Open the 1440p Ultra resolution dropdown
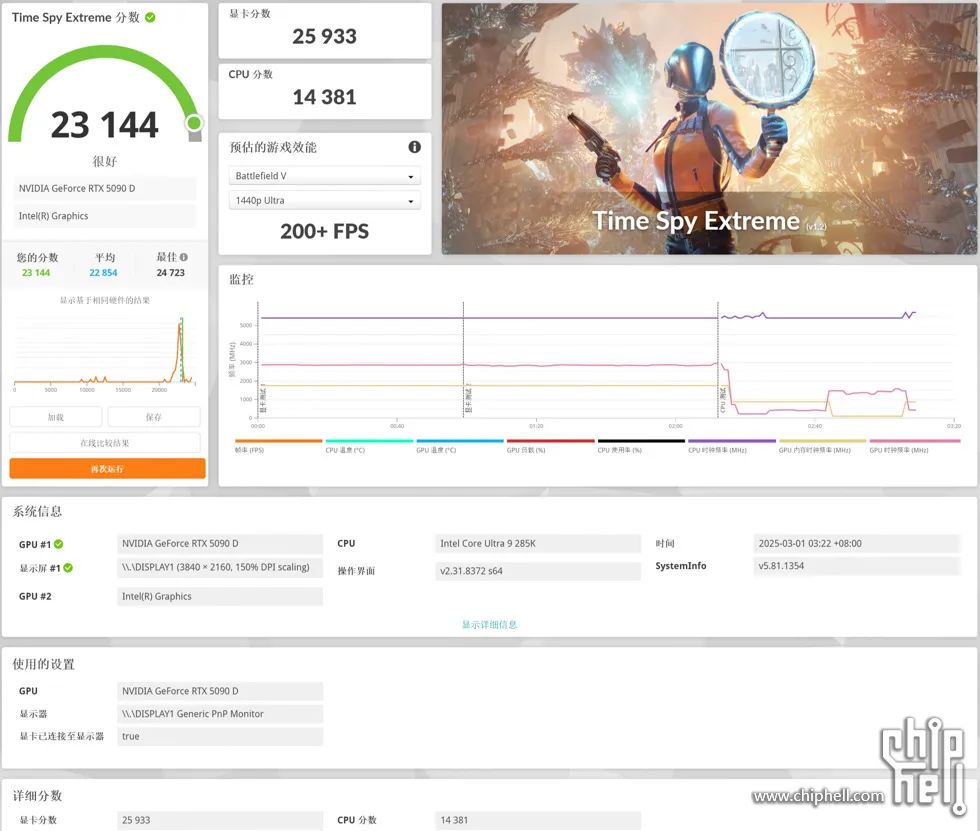The height and width of the screenshot is (831, 980). pos(324,201)
